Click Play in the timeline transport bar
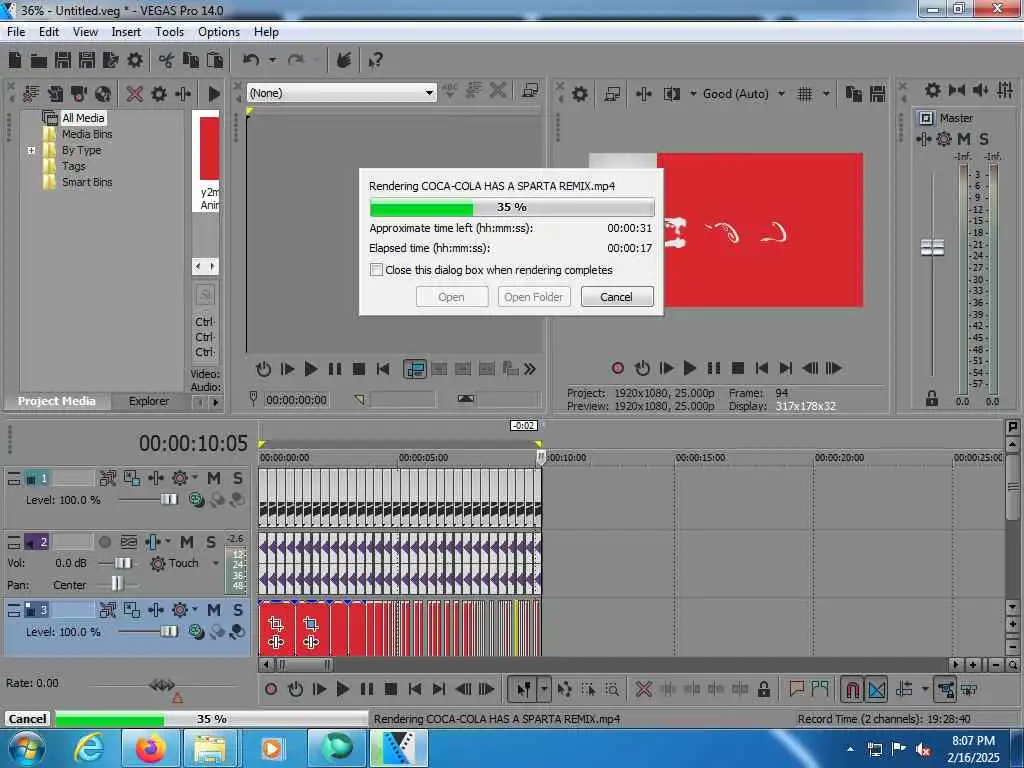 [342, 689]
